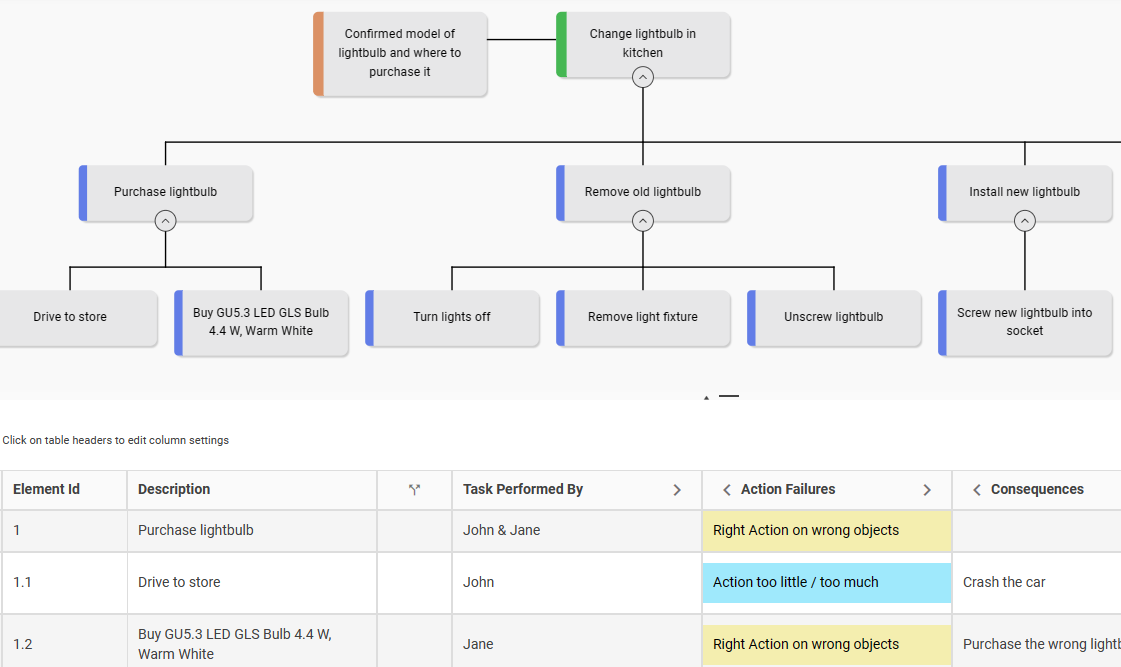Click left arrow in Consequences header
The width and height of the screenshot is (1121, 667).
[x=977, y=490]
